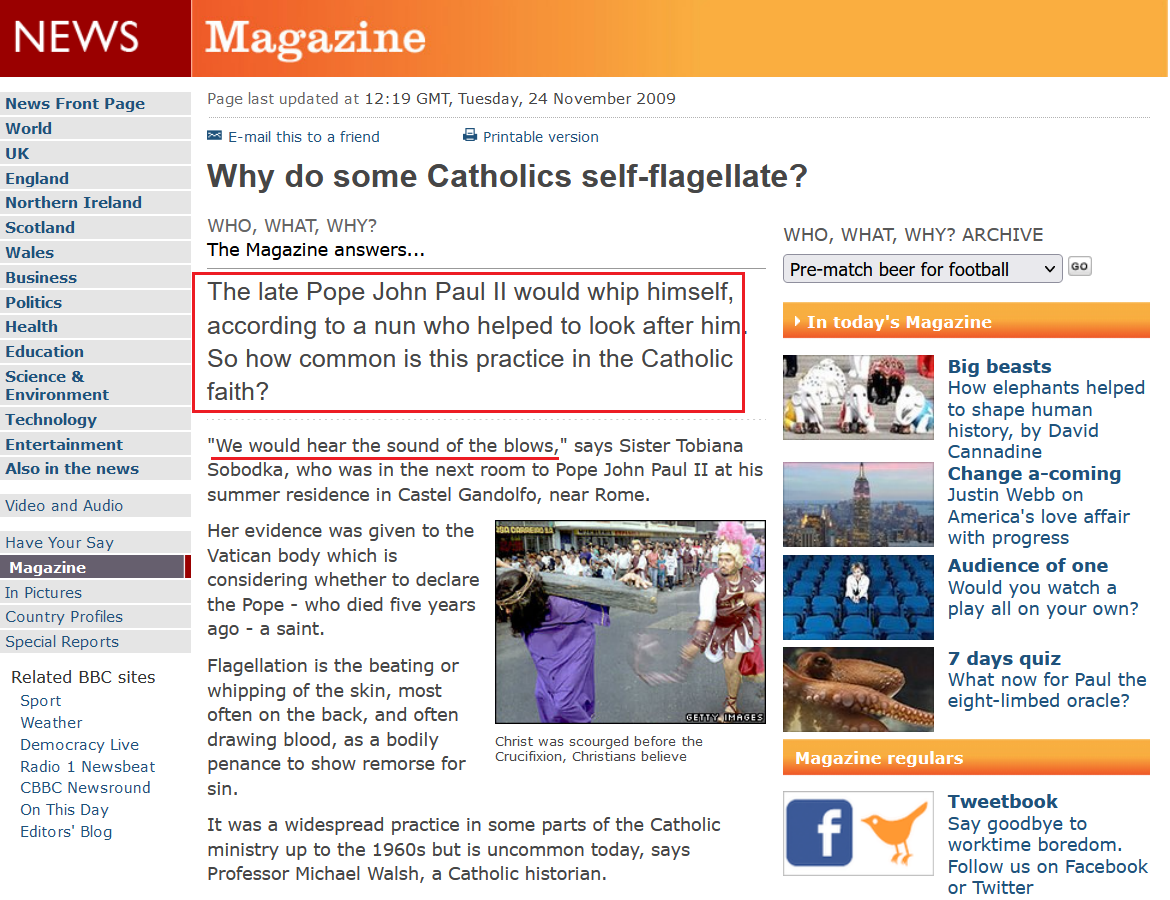Click the Tweetbook headline link

(x=1002, y=801)
